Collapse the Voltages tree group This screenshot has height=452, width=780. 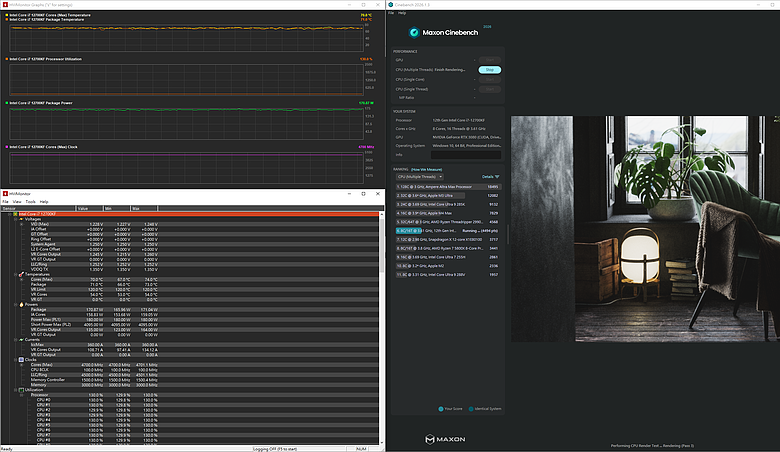pyautogui.click(x=15, y=219)
